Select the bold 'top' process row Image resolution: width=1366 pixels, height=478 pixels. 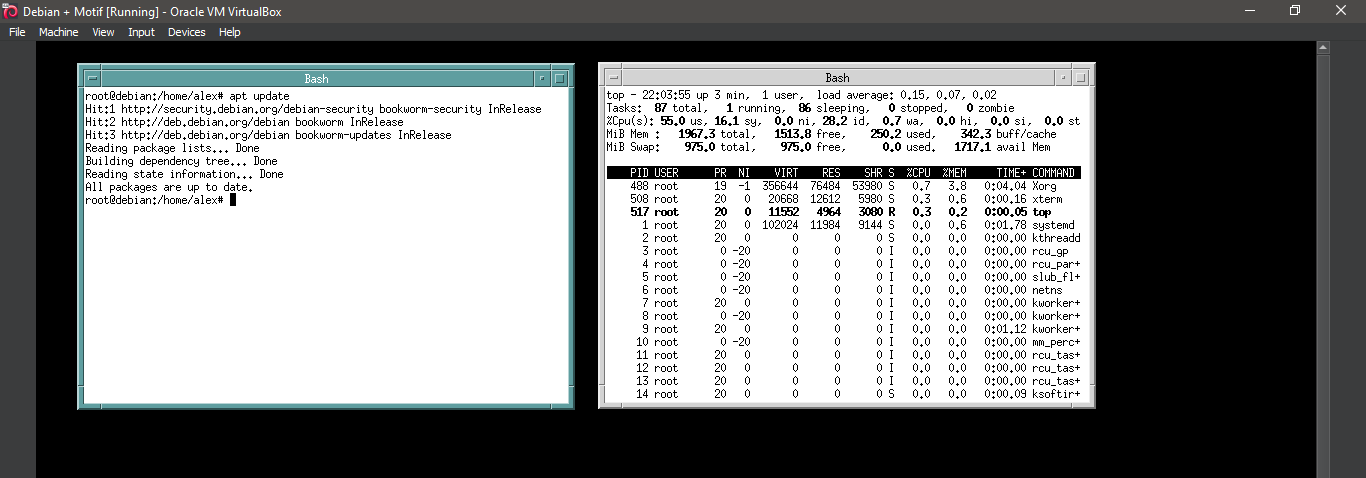pos(843,212)
